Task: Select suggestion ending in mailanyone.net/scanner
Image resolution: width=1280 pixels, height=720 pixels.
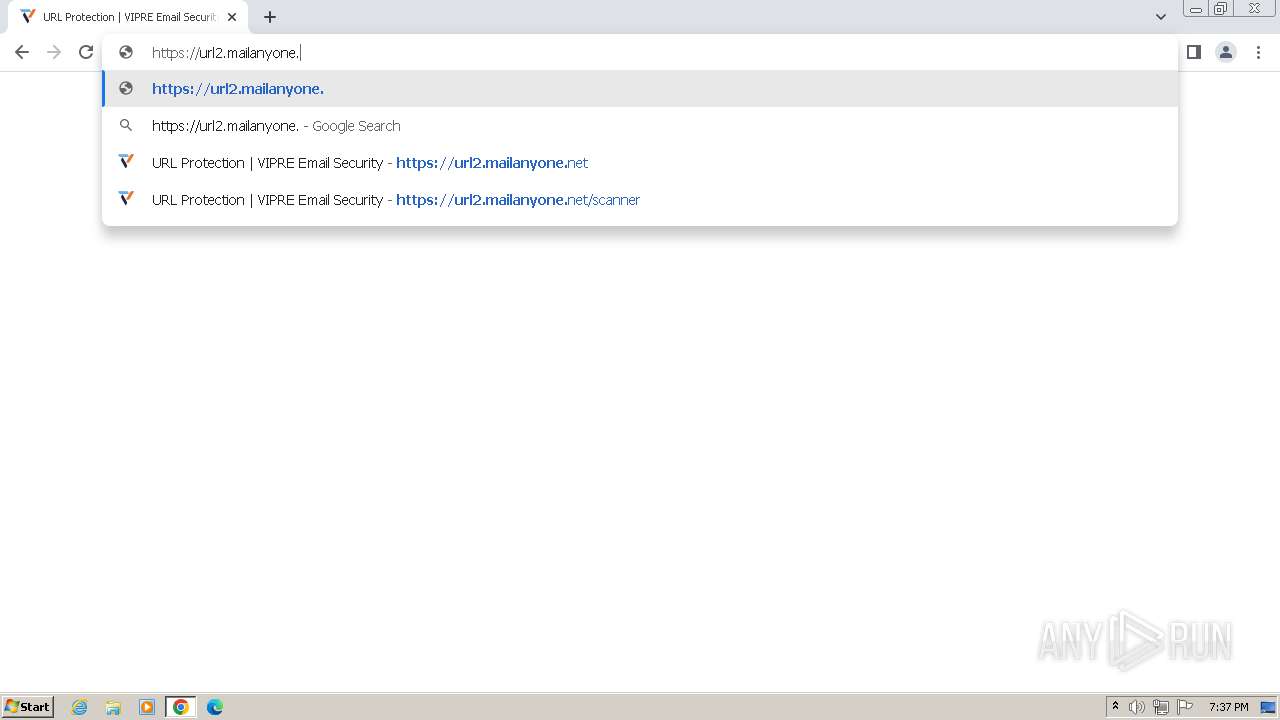Action: 640,199
